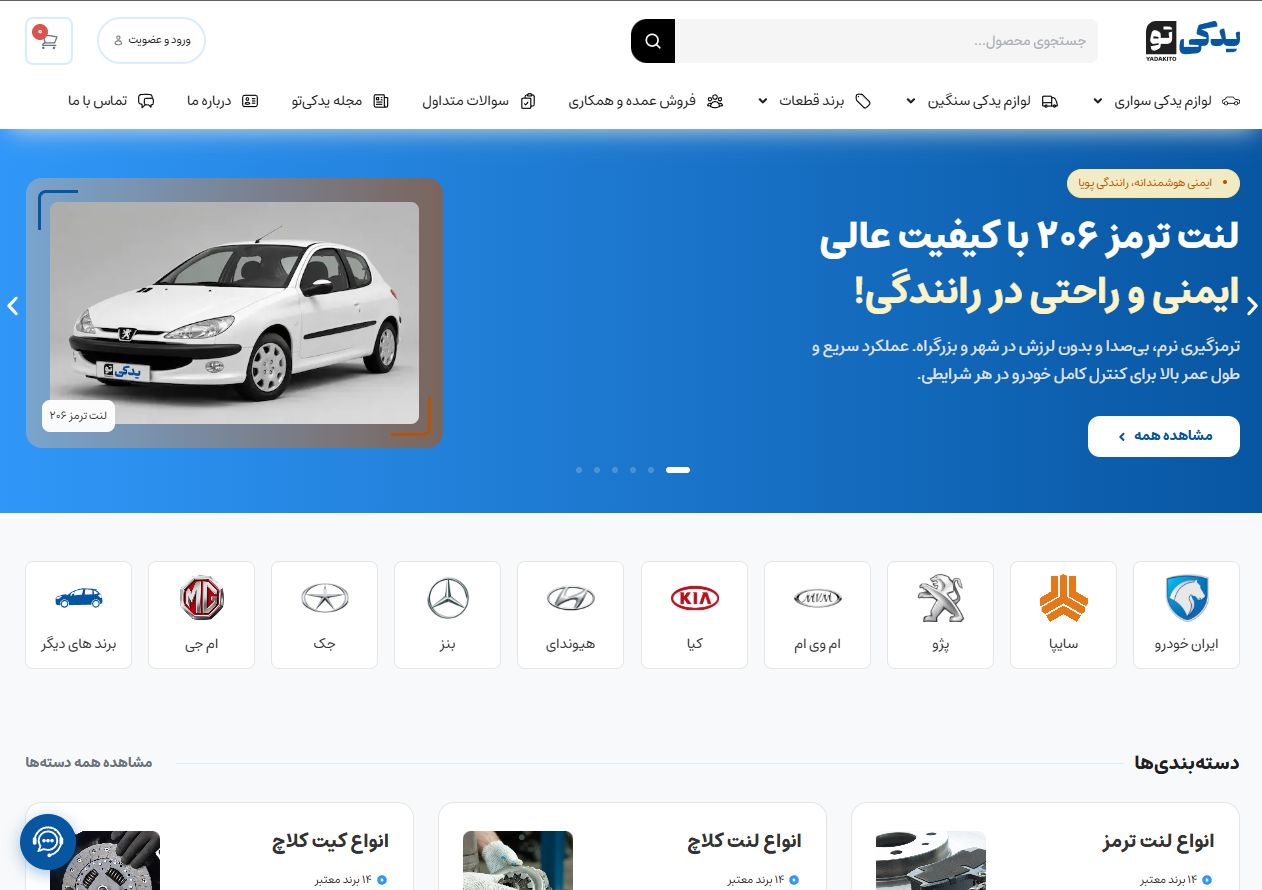The image size is (1262, 890).
Task: Select the Iran Khodro brand logo
Action: 1187,599
